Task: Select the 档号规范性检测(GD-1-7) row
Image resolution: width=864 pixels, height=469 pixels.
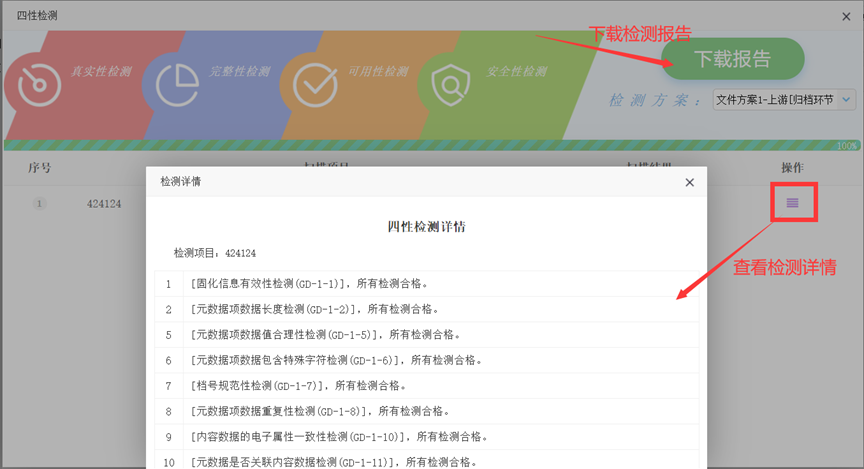Action: pyautogui.click(x=427, y=385)
